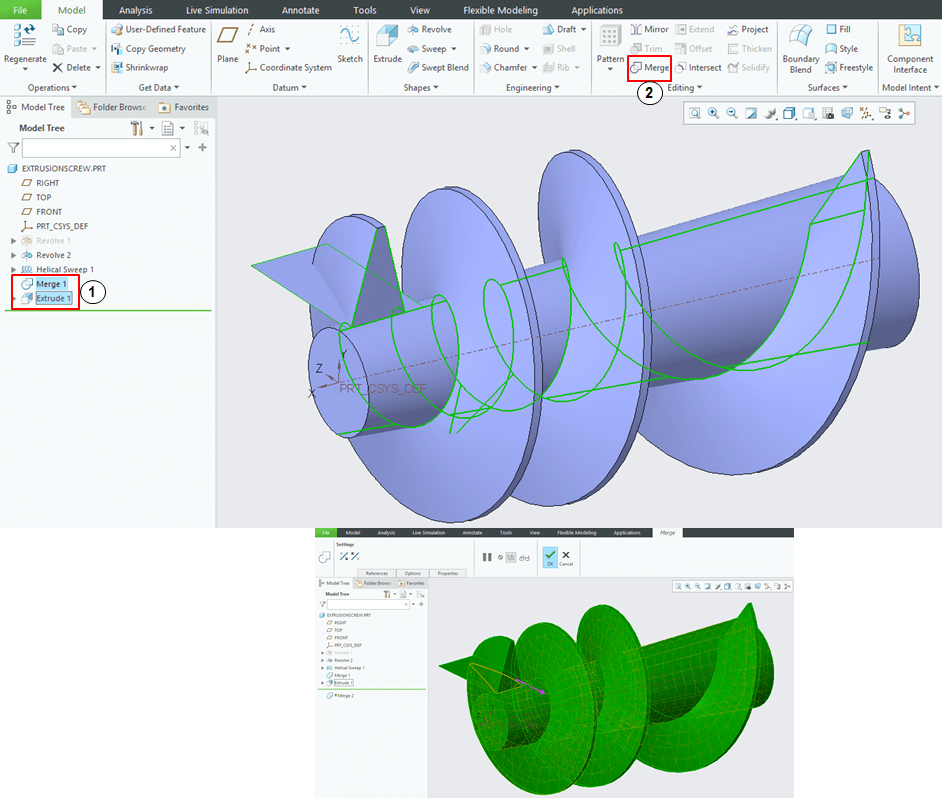Switch to the Analysis ribbon tab
Image resolution: width=942 pixels, height=798 pixels.
135,10
